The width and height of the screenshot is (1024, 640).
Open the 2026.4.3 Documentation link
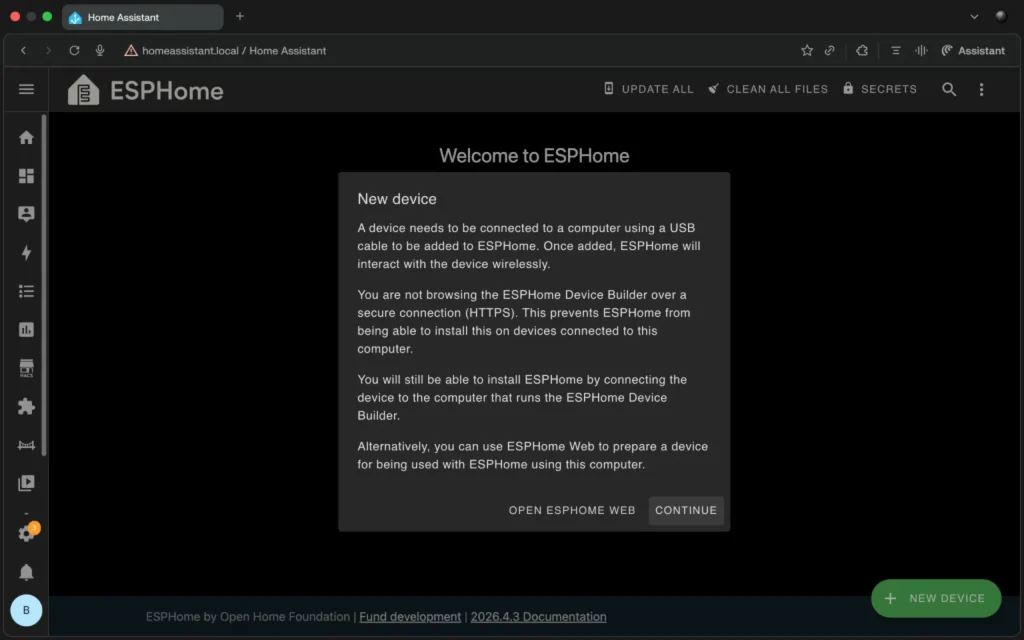click(x=538, y=616)
